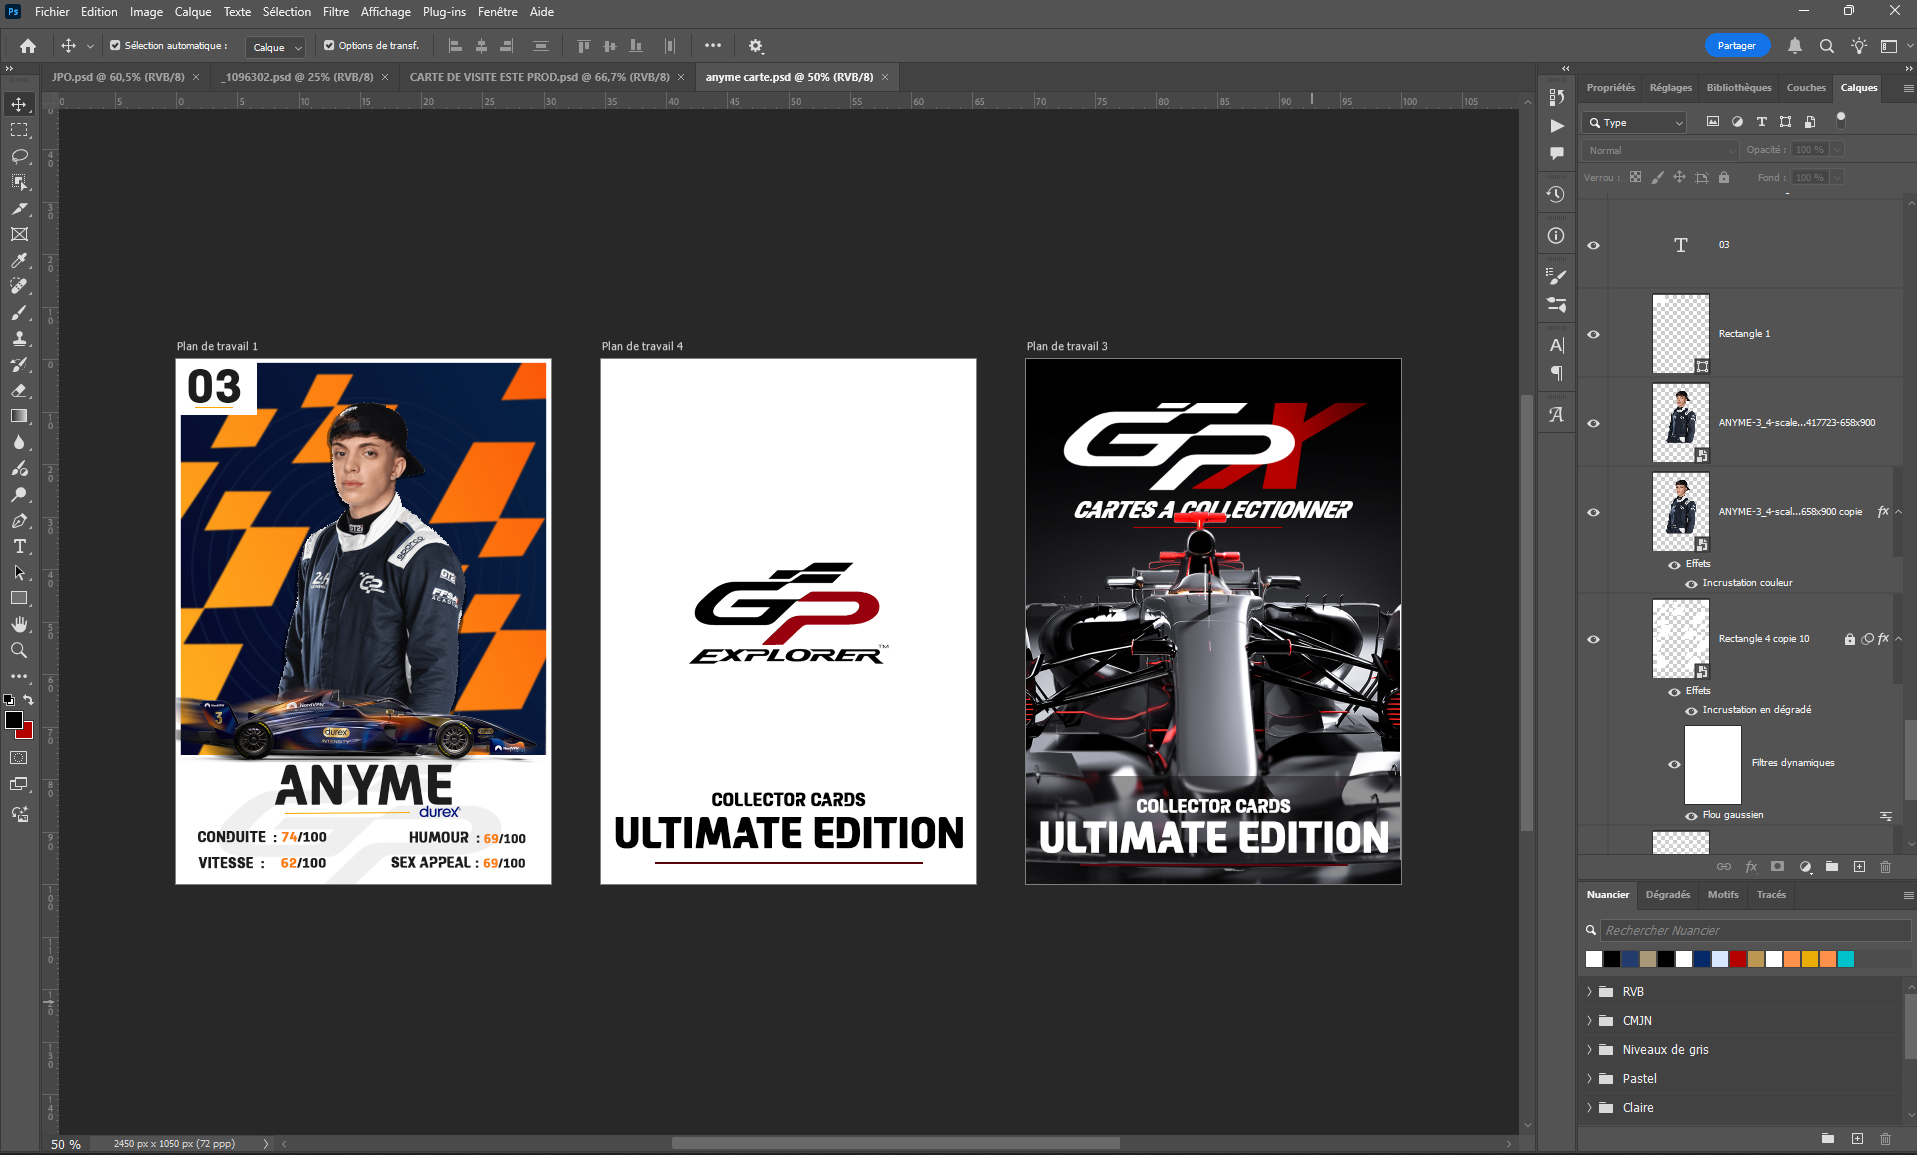Delete layer with trash icon in layers panel
The width and height of the screenshot is (1917, 1155).
coord(1886,867)
